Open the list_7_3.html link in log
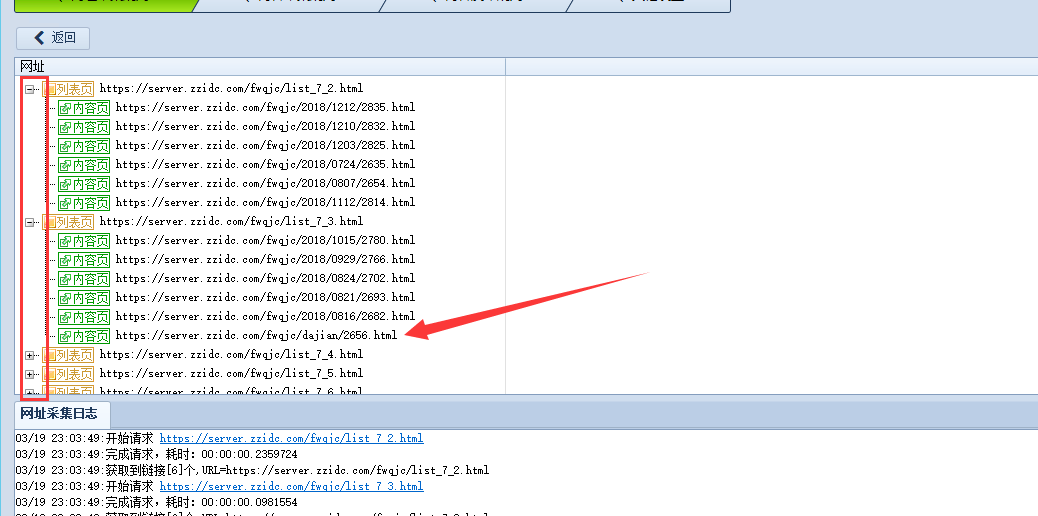 291,486
